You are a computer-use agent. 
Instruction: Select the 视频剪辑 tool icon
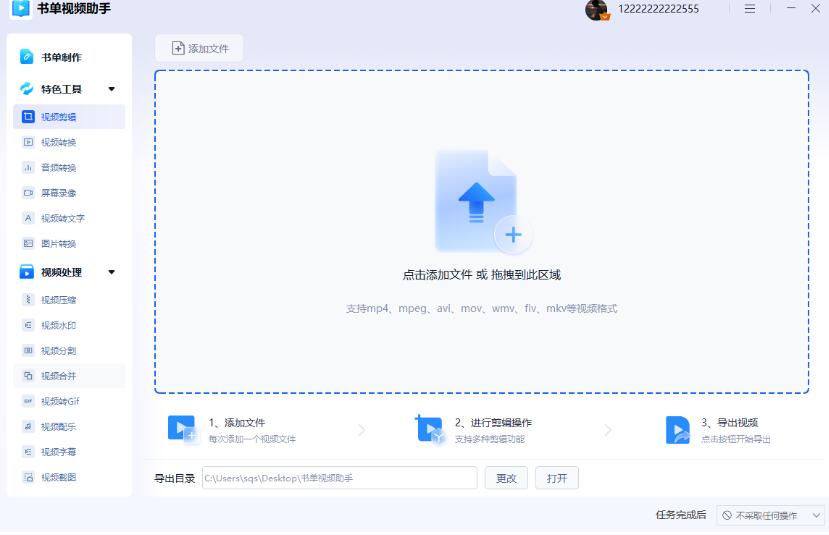(28, 116)
